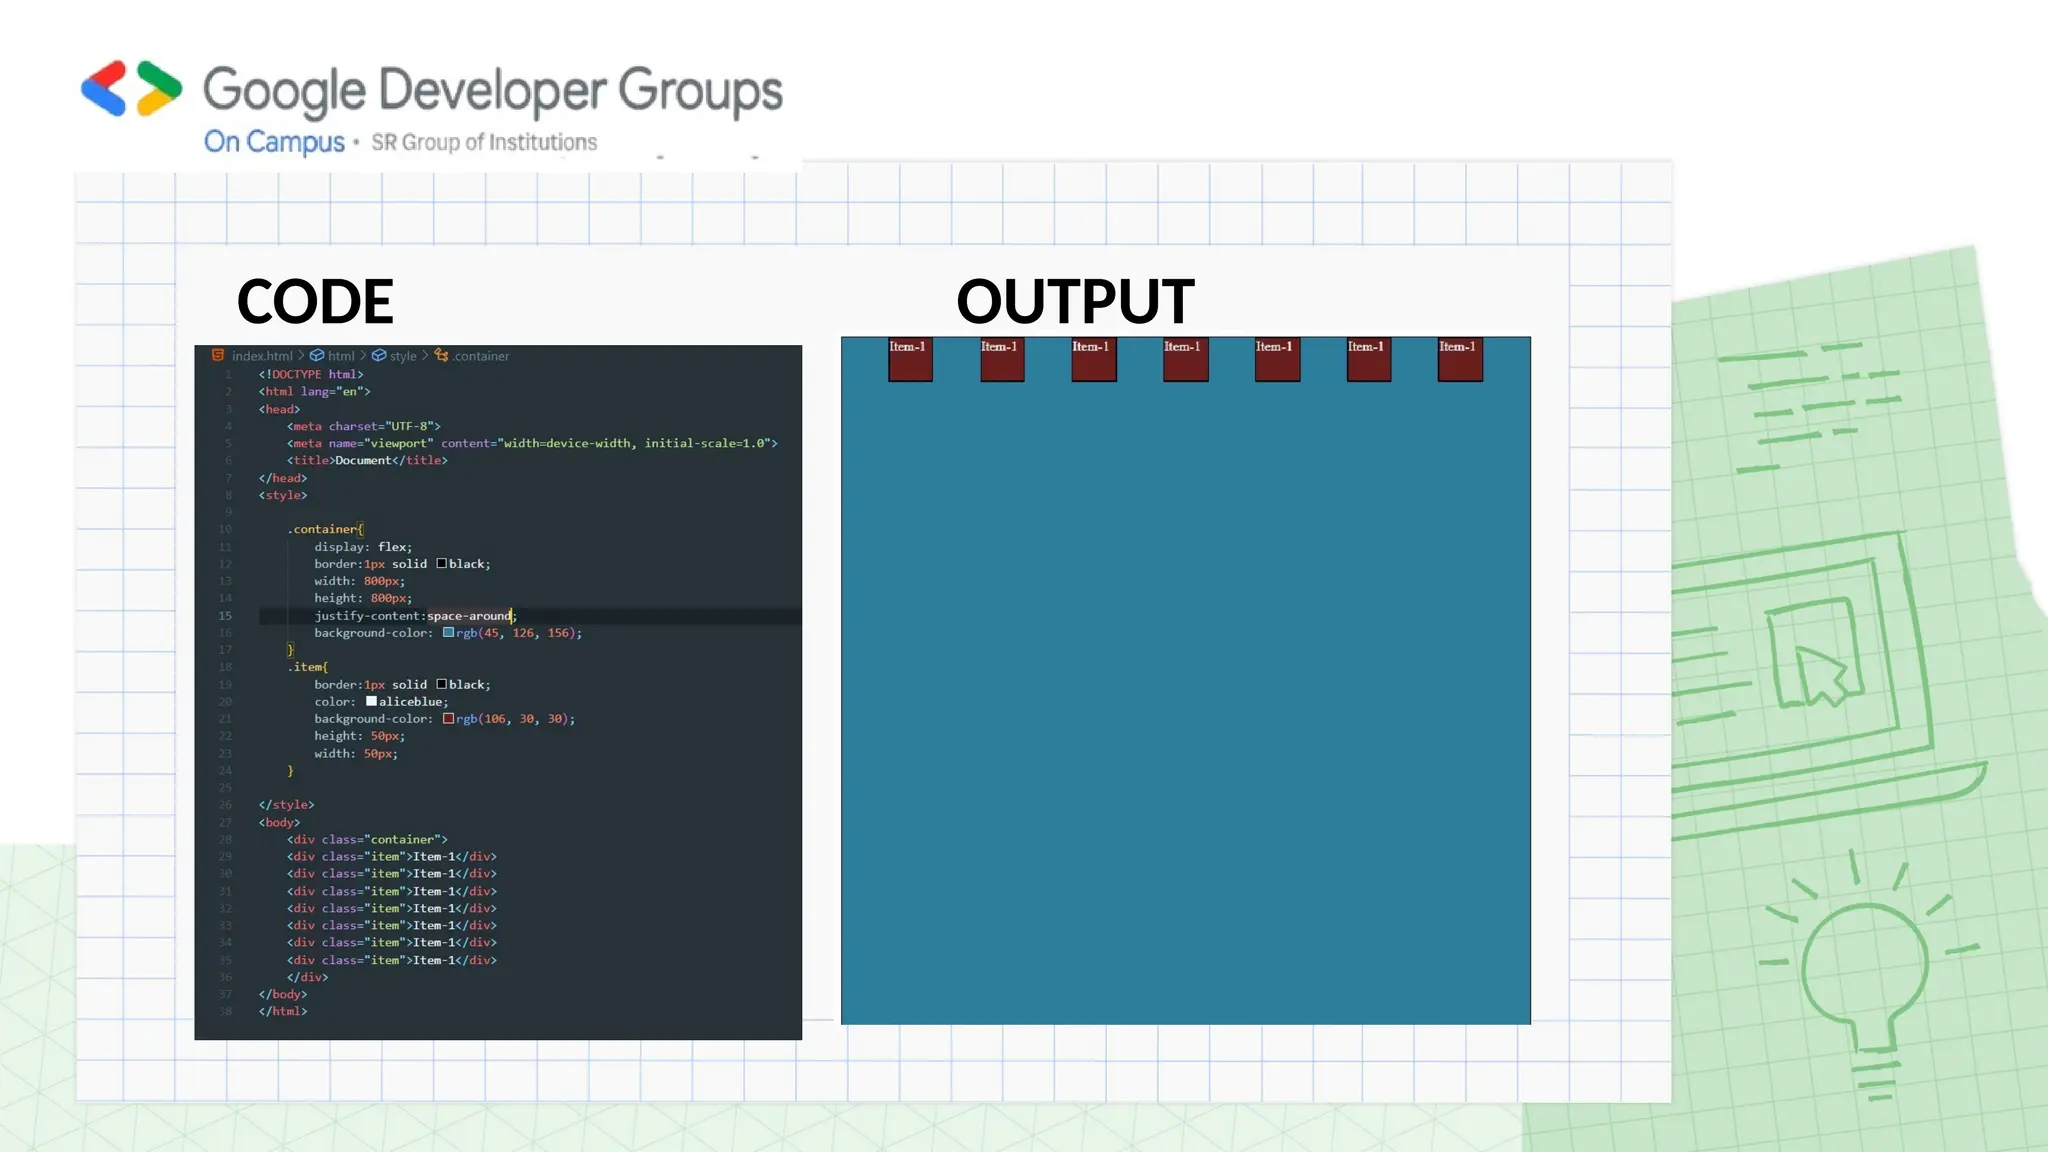
Task: Click the On Campus text link
Action: 274,142
